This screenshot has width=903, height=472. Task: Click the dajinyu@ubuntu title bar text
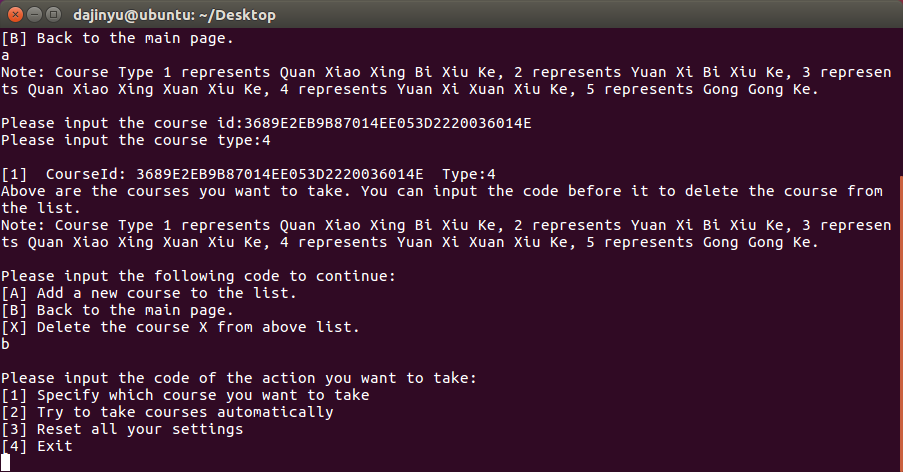[174, 15]
